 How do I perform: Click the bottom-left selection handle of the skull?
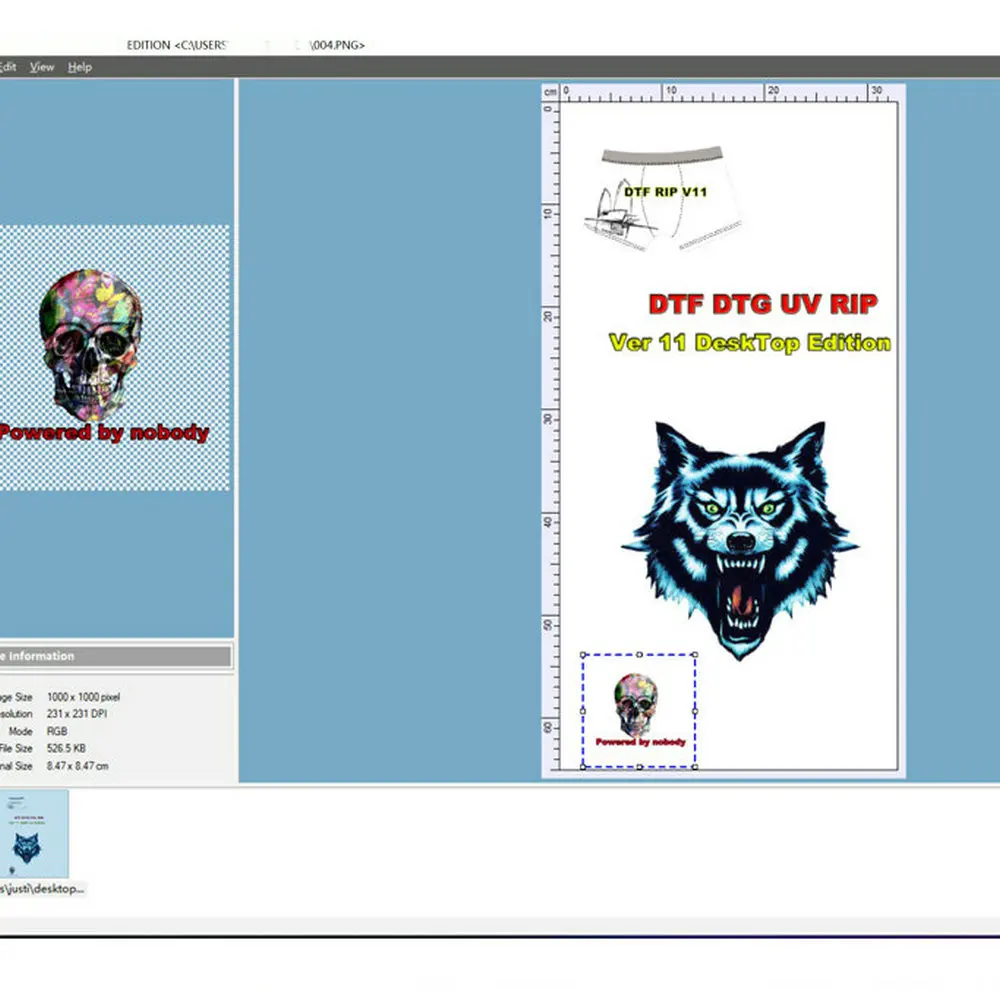583,767
